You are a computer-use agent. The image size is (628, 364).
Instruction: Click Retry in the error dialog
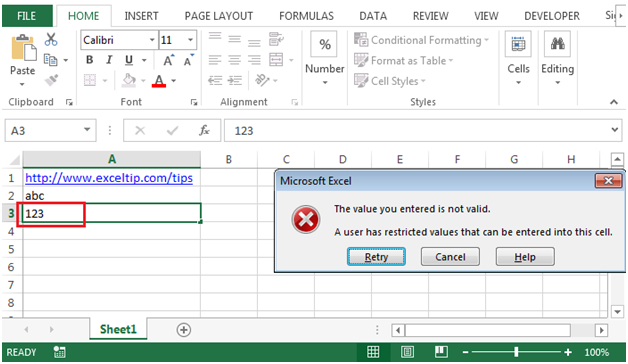coord(376,257)
